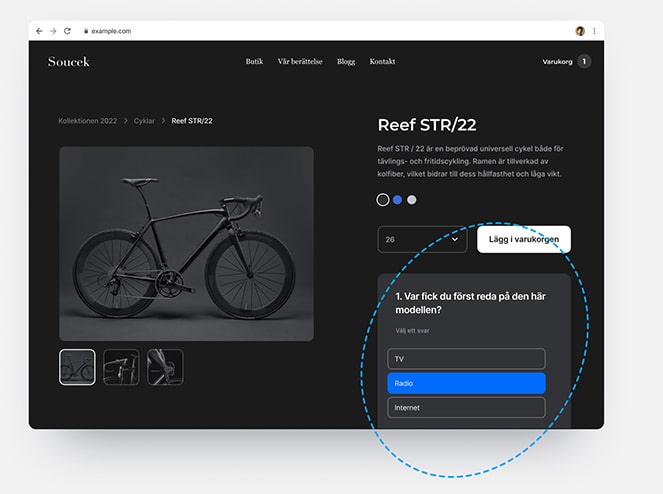Image resolution: width=663 pixels, height=494 pixels.
Task: Go to Cyklar breadcrumb
Action: point(146,121)
